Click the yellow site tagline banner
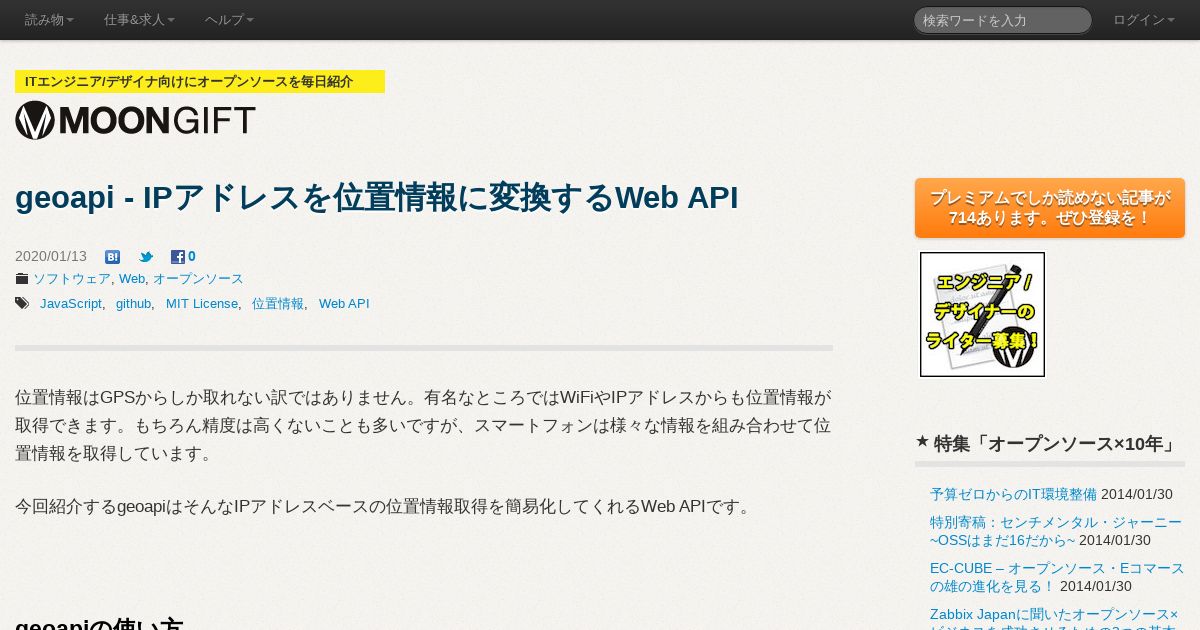The width and height of the screenshot is (1200, 630). tap(200, 82)
